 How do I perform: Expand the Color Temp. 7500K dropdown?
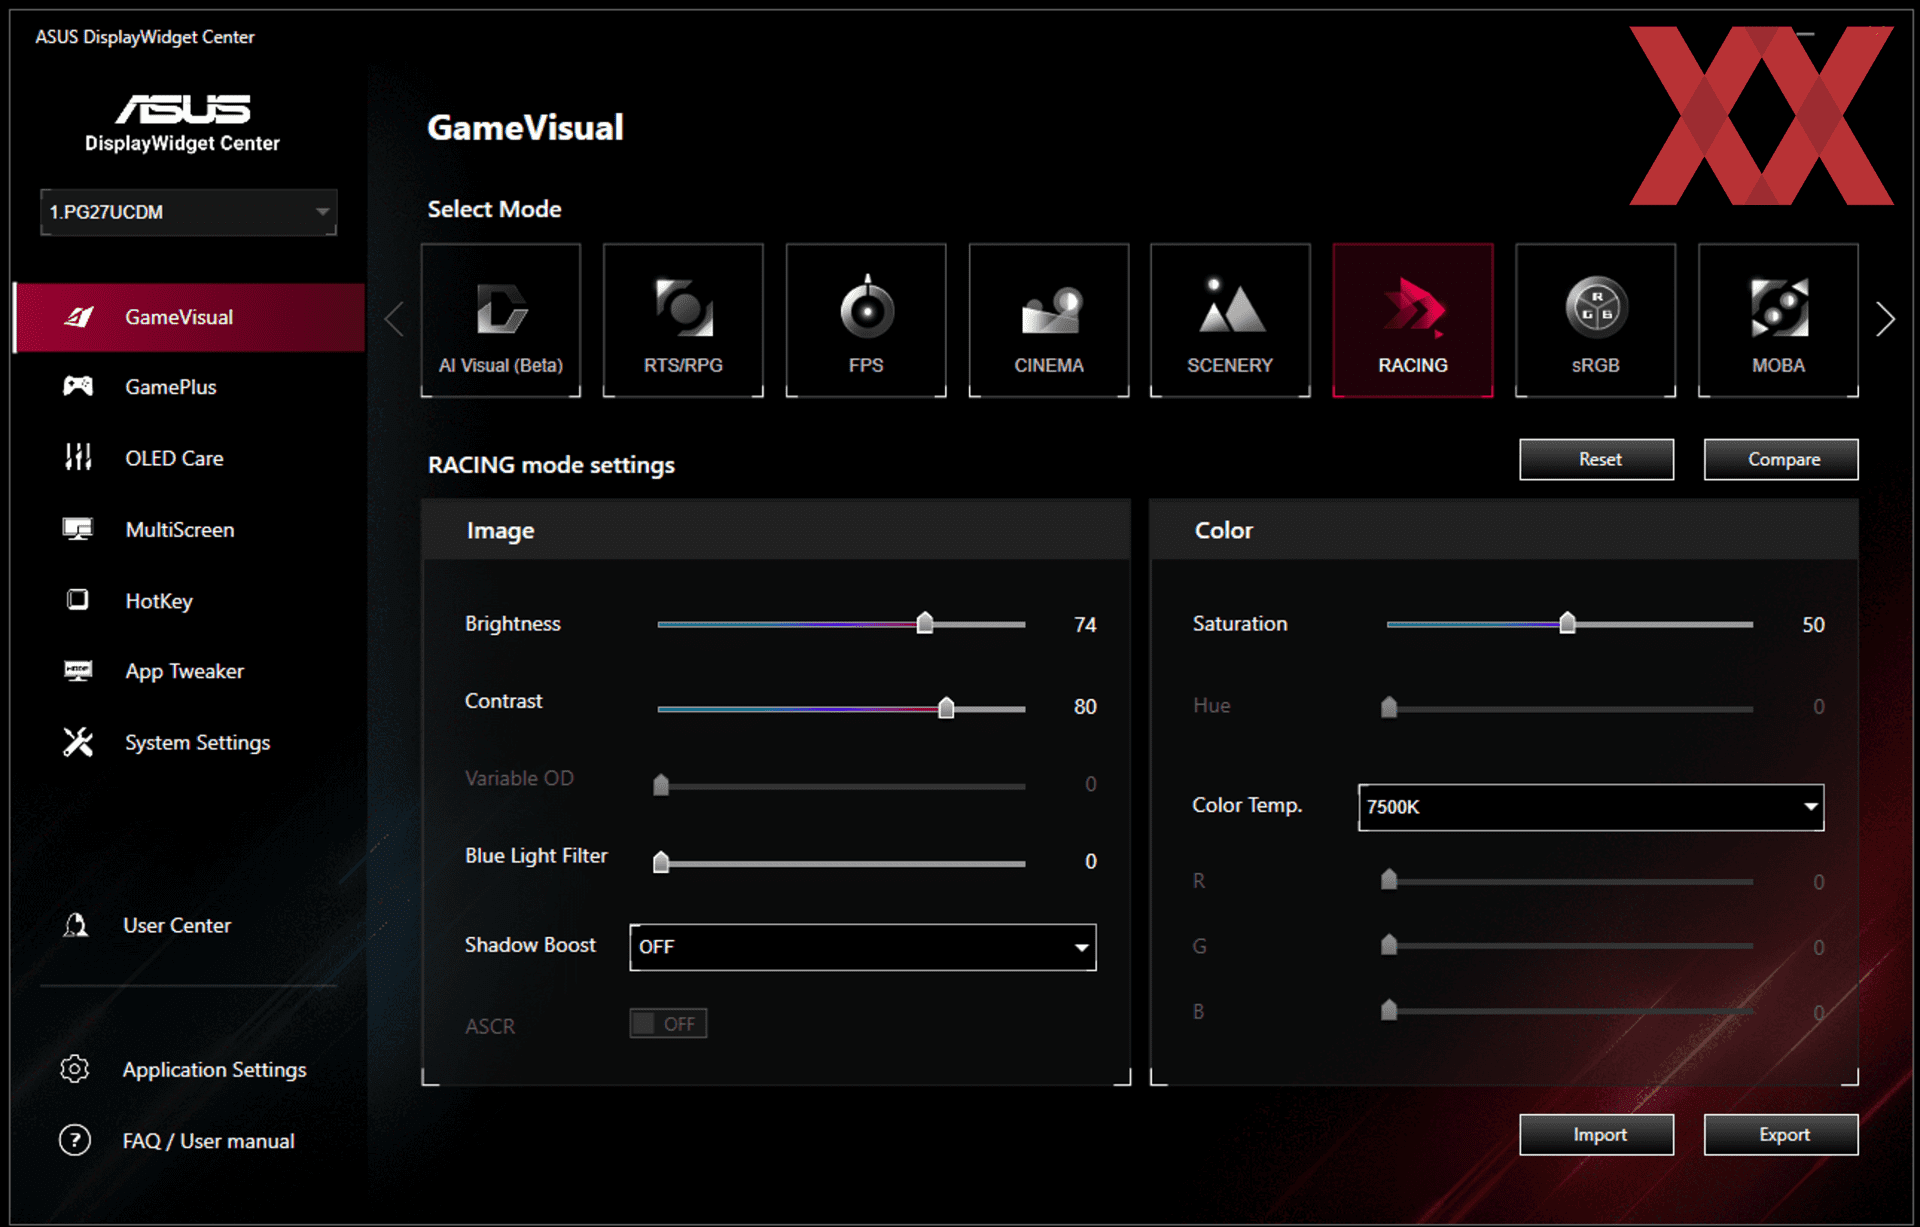pos(1591,807)
